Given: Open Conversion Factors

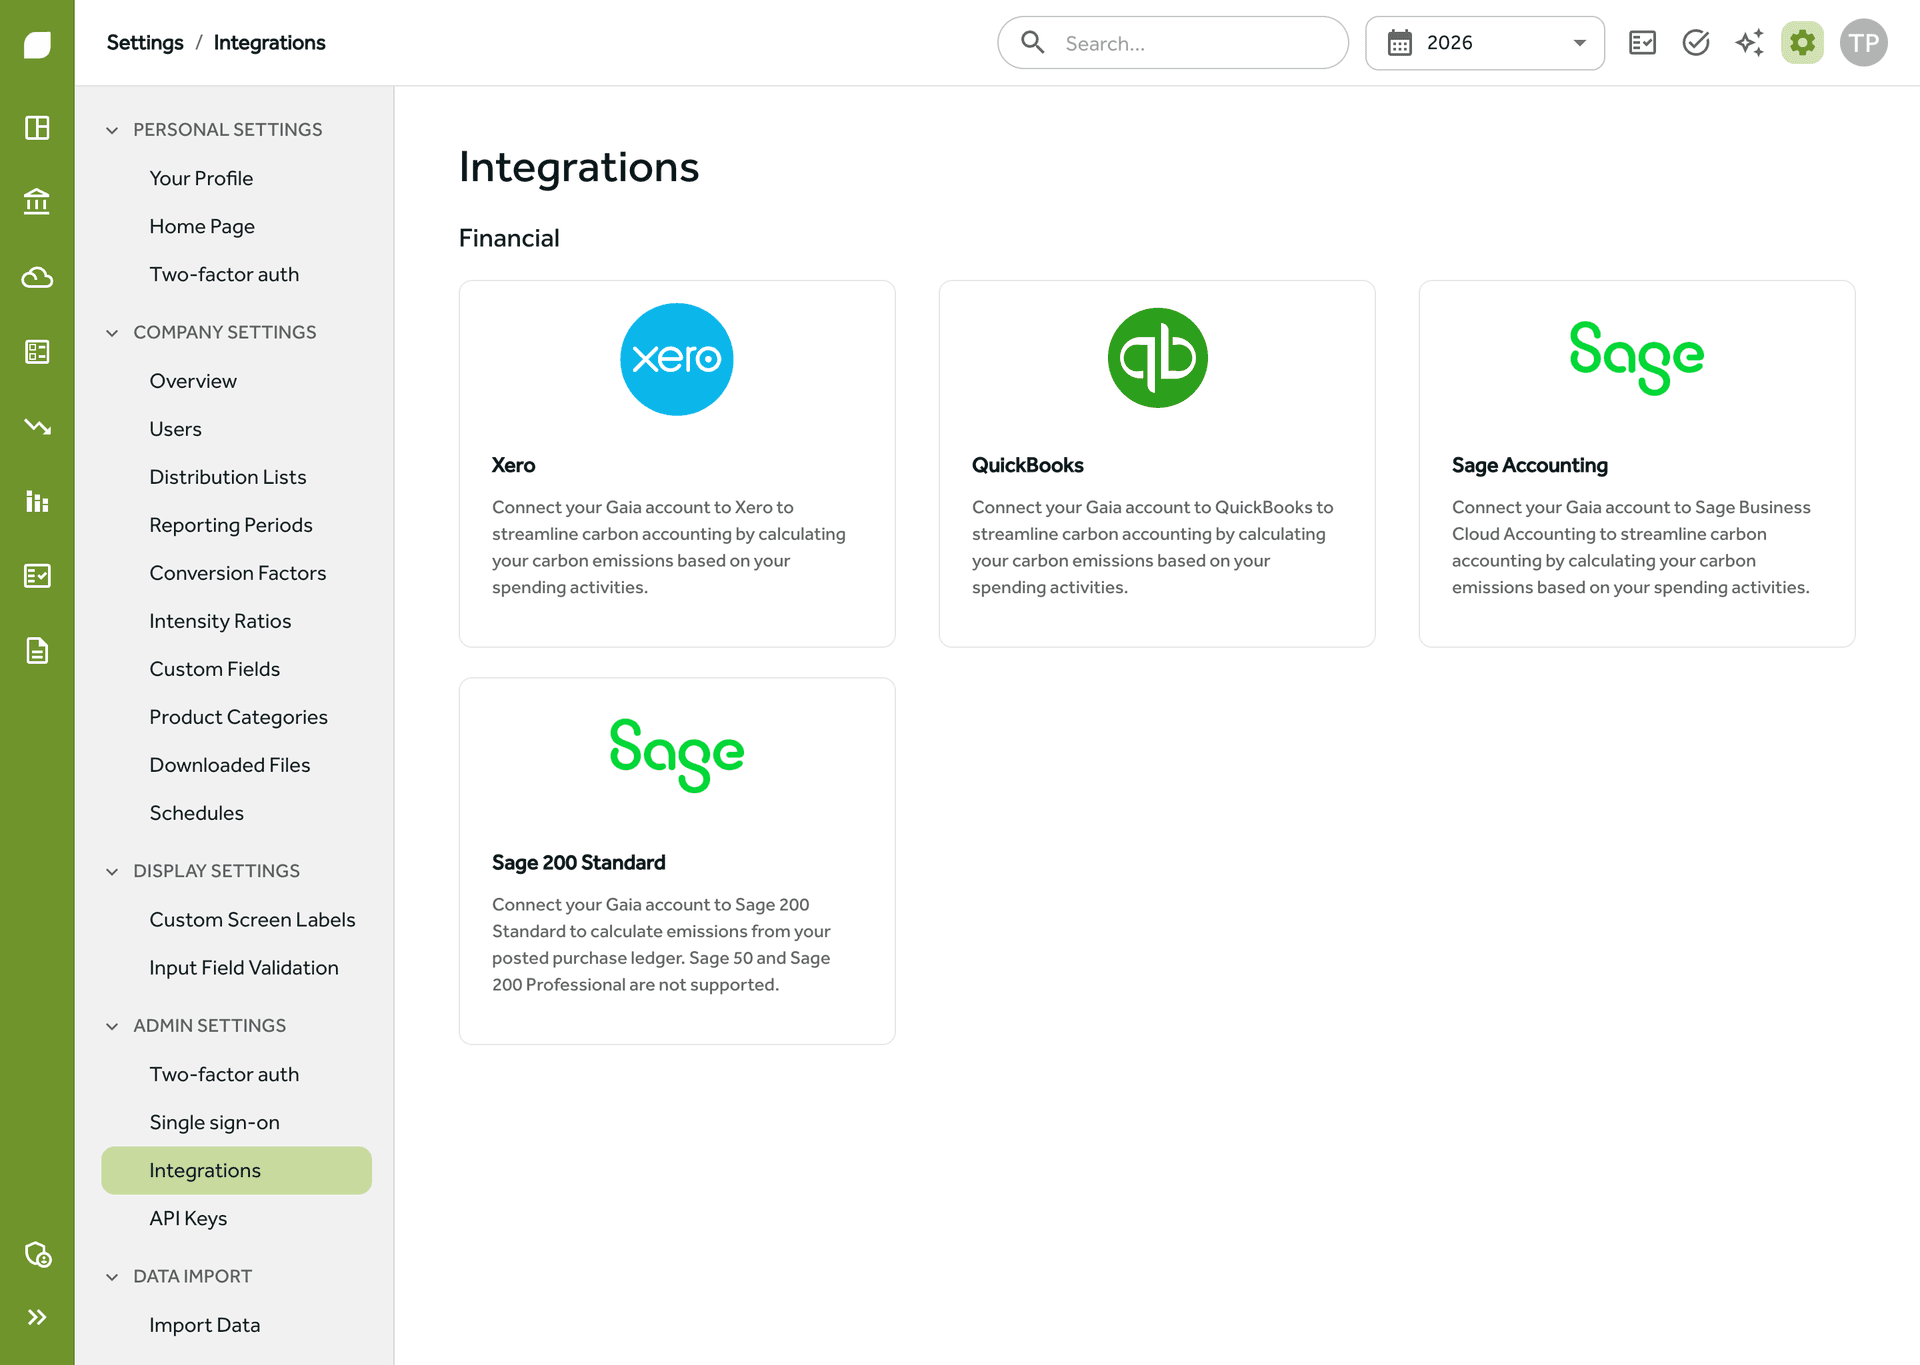Looking at the screenshot, I should coord(238,573).
